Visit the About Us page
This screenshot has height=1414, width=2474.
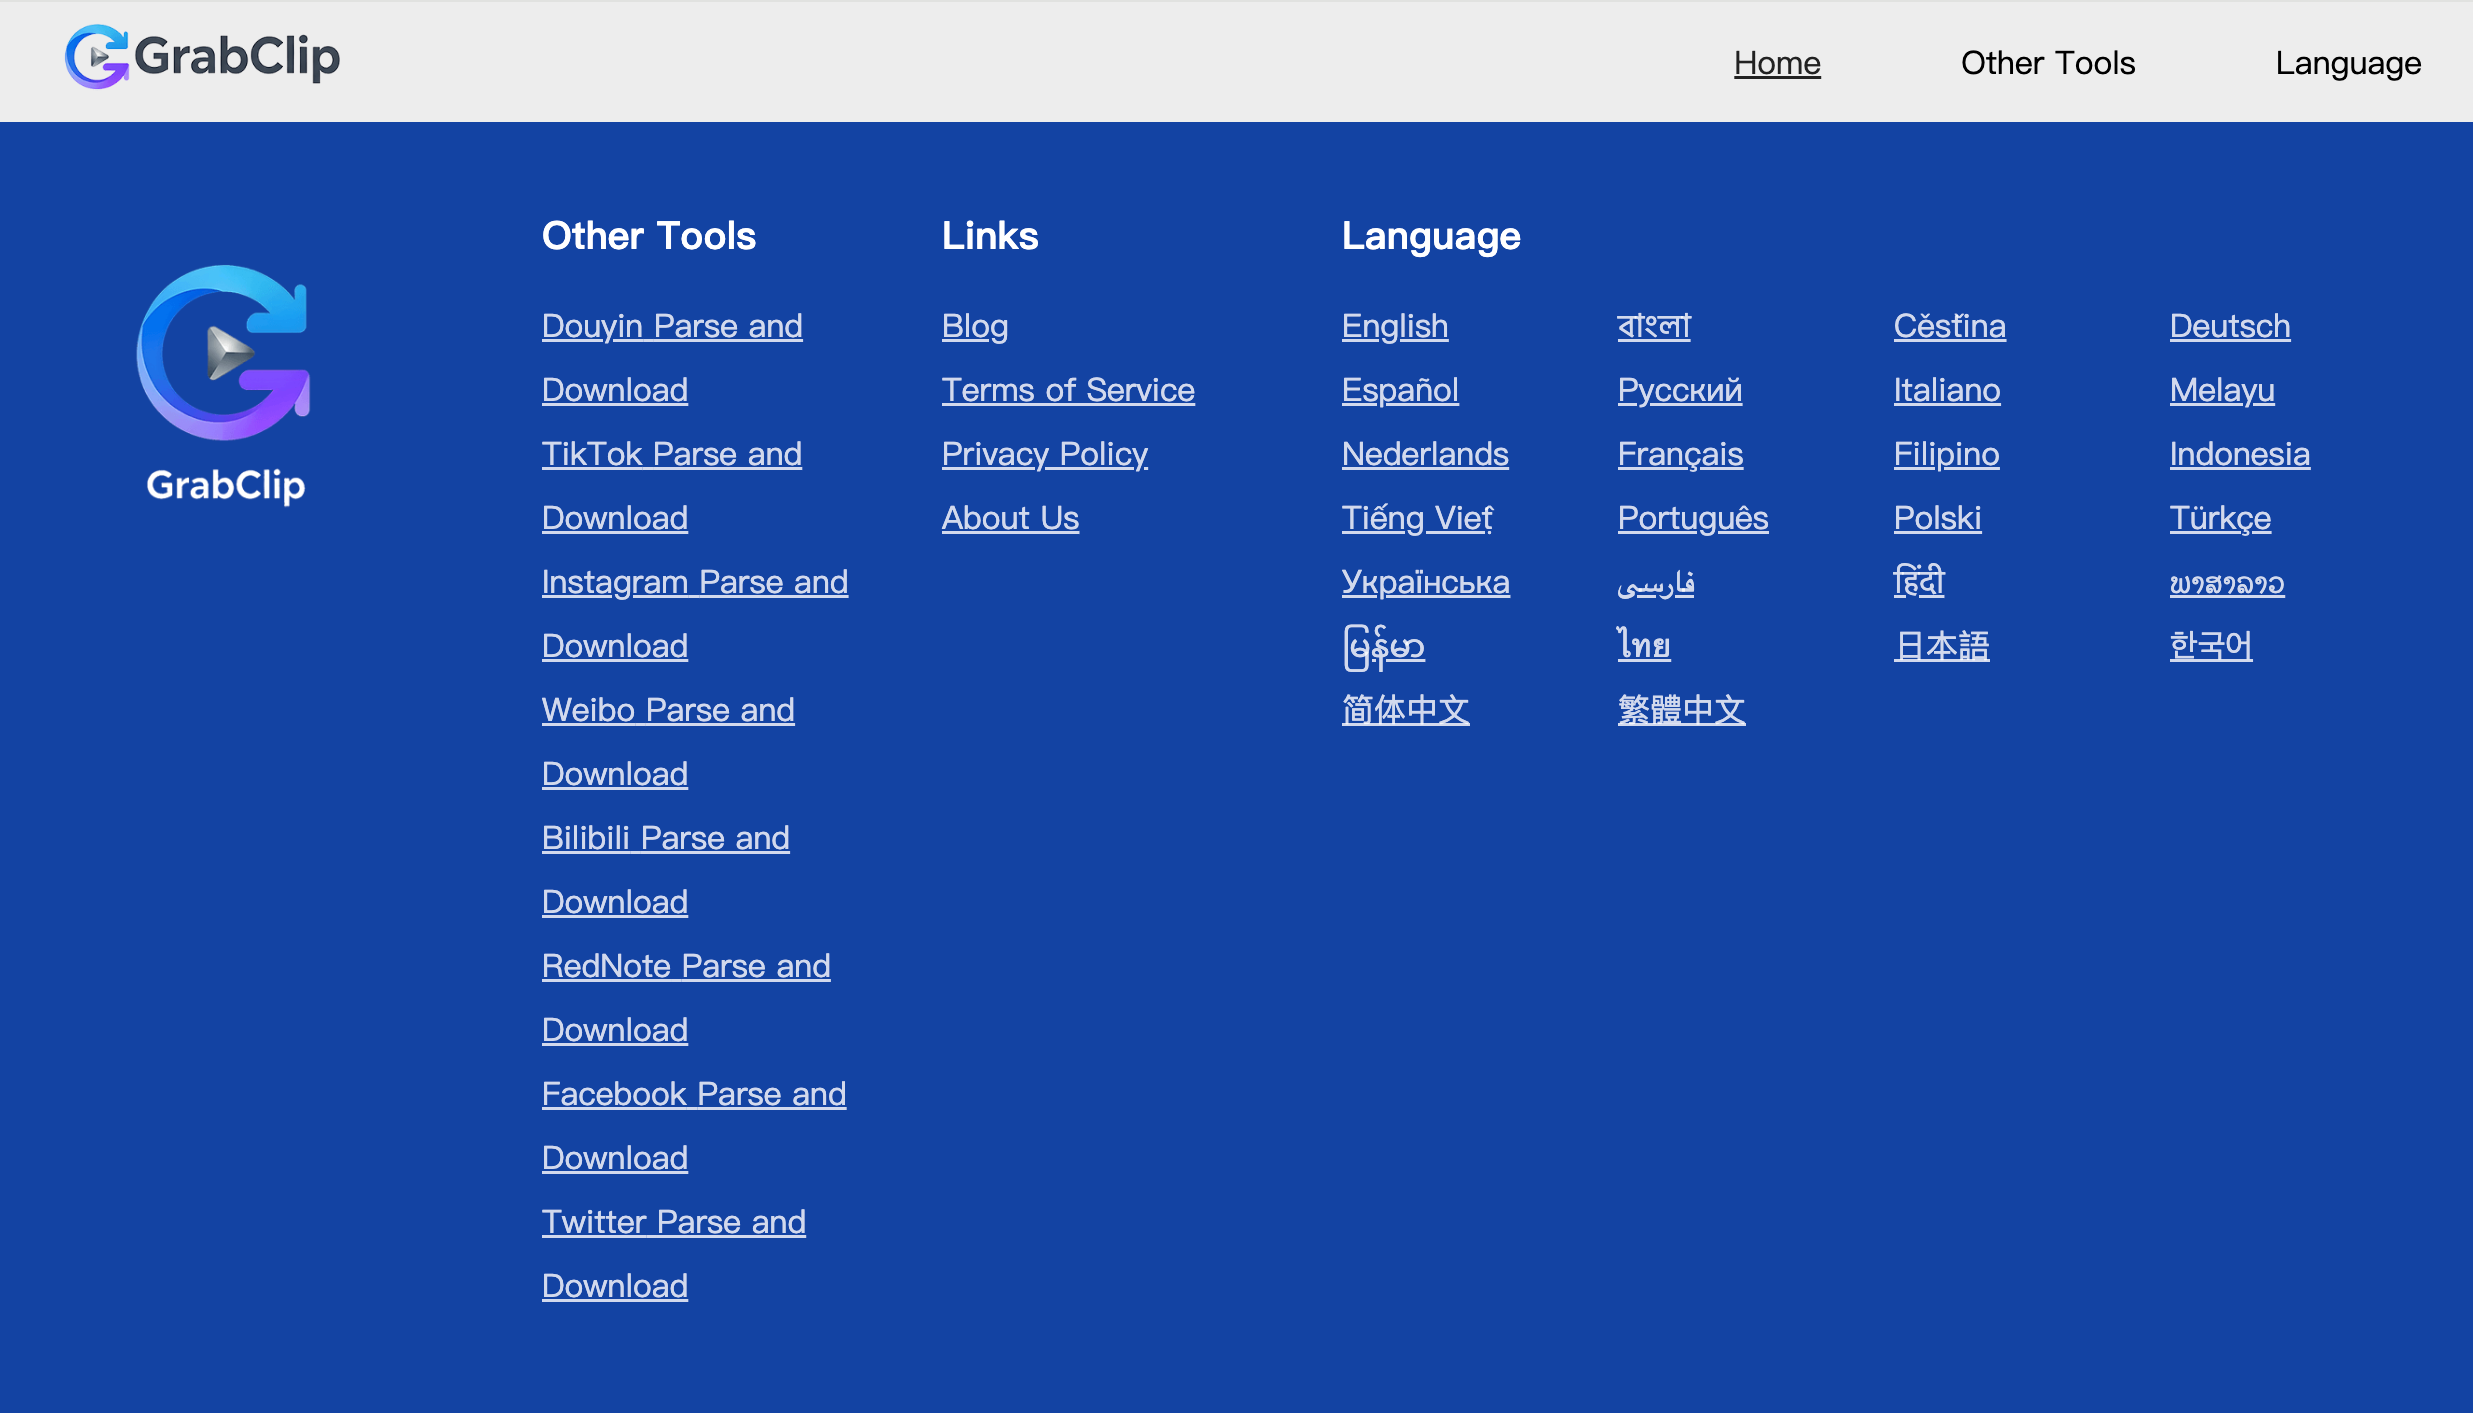click(x=1010, y=518)
